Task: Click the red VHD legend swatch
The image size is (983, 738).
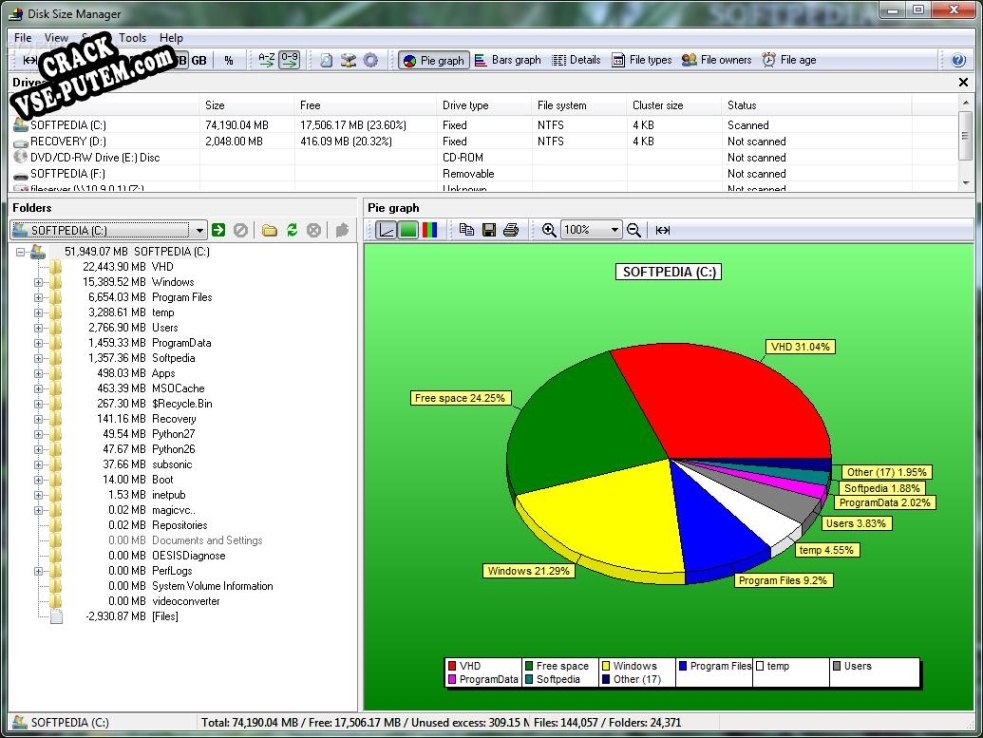Action: 452,666
